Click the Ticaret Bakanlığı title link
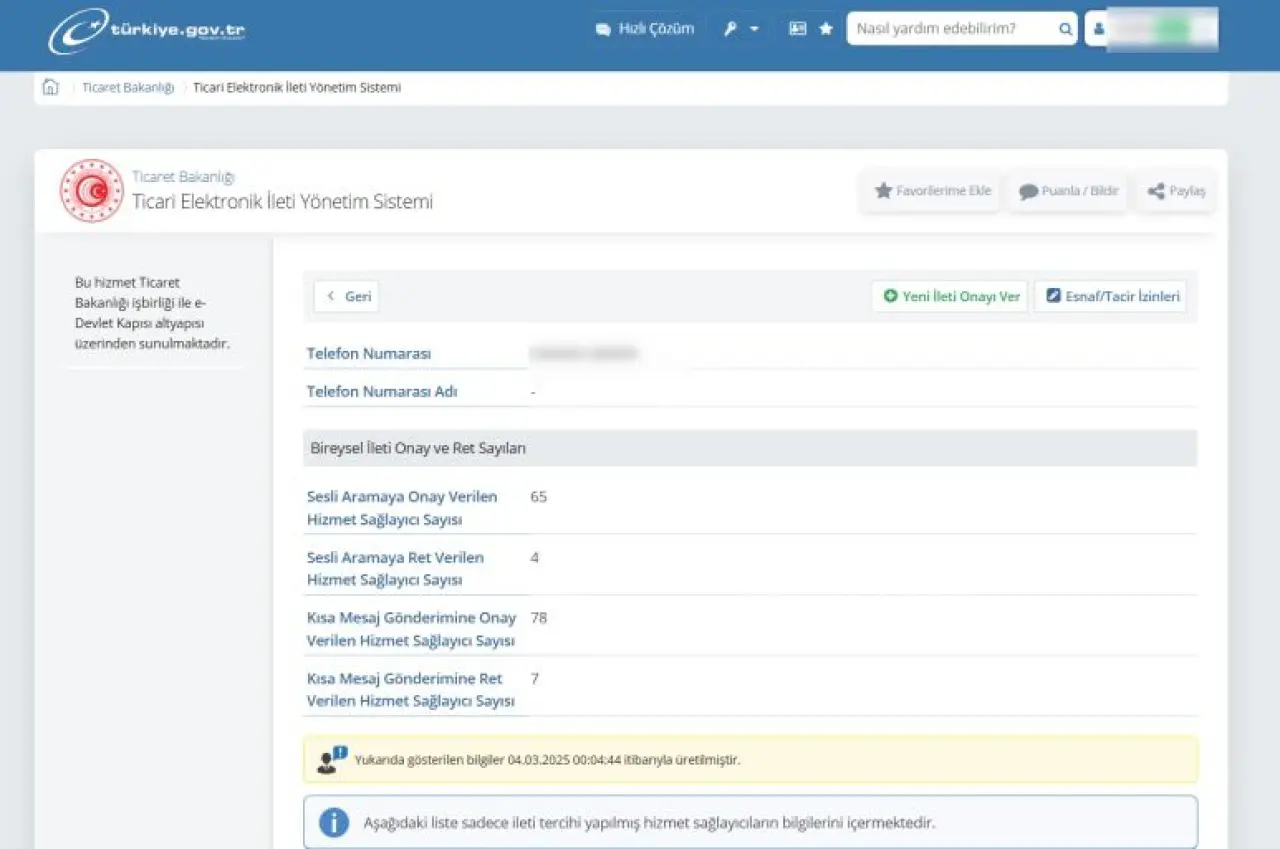This screenshot has height=849, width=1280. (183, 177)
